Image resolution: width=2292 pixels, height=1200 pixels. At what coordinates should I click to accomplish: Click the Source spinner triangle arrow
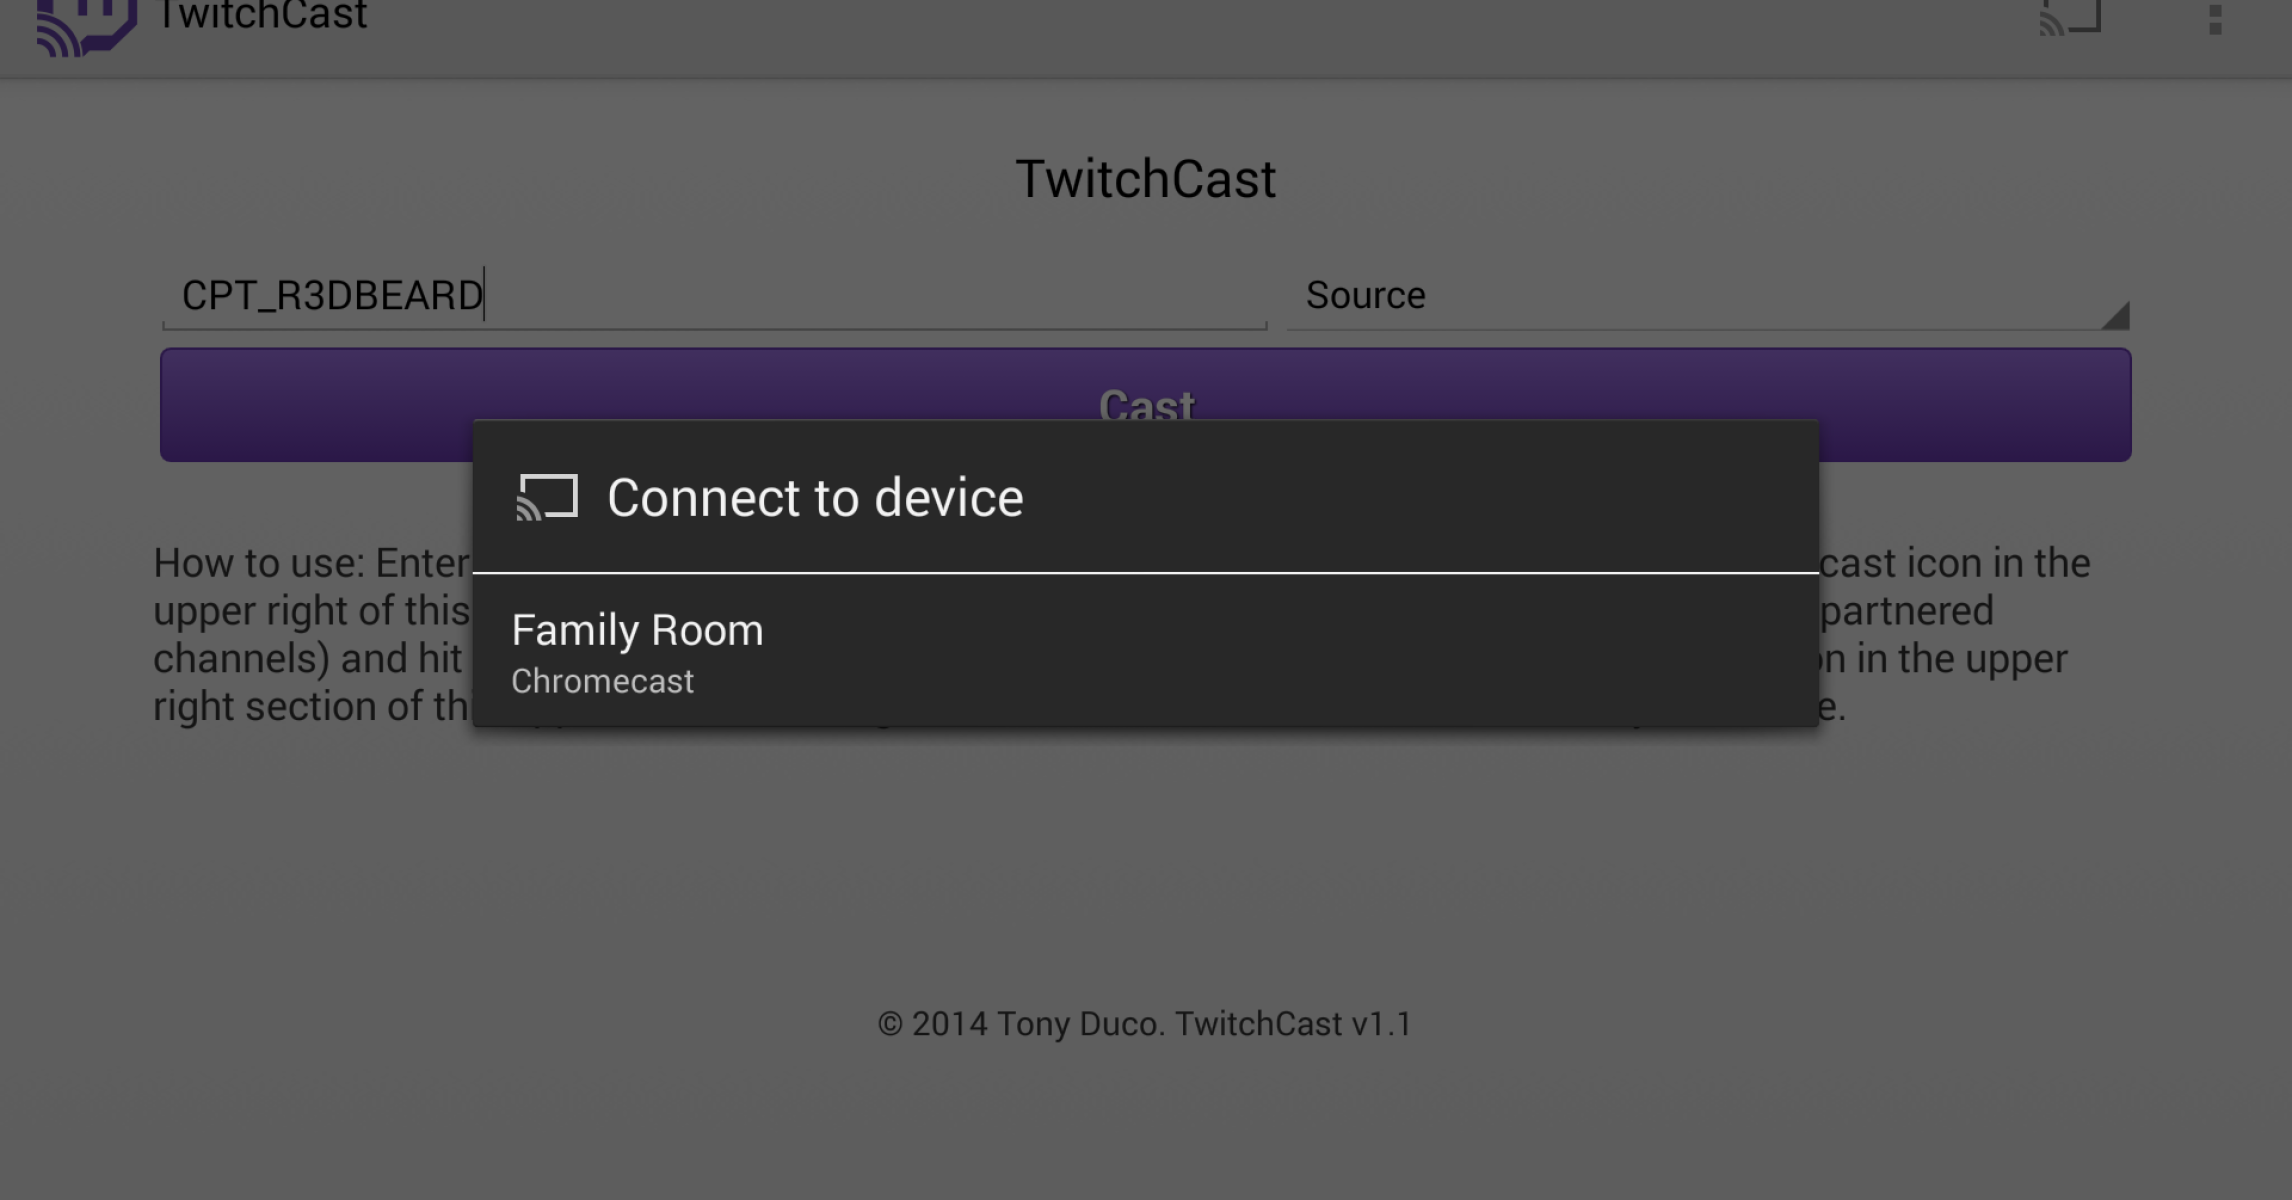tap(2115, 316)
